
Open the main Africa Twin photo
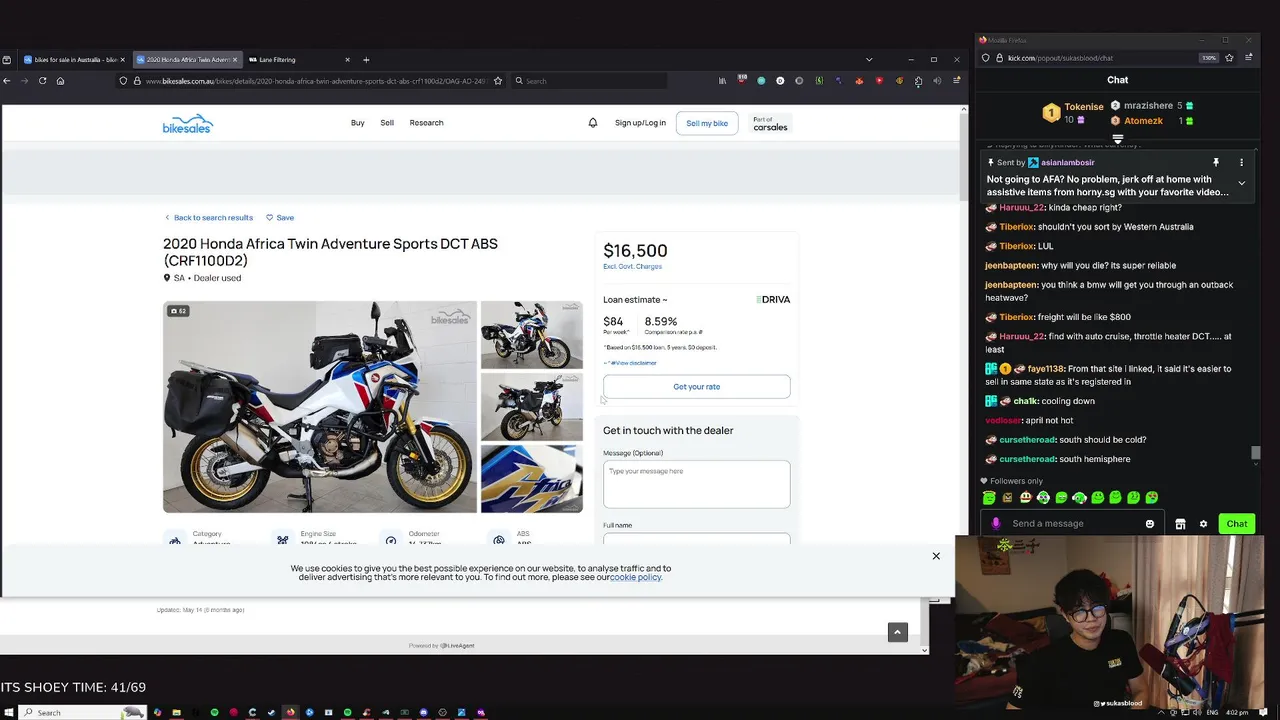[320, 407]
